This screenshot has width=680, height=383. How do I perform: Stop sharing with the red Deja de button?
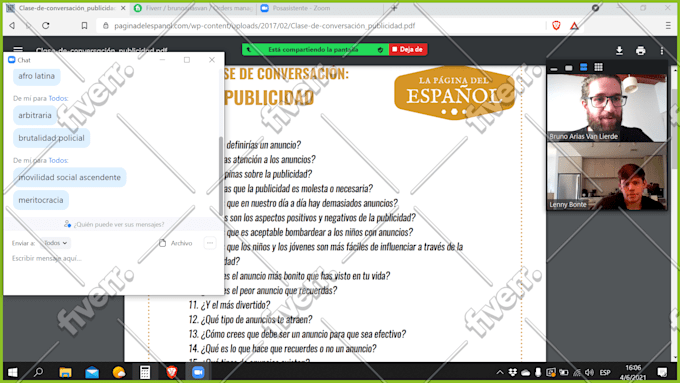[x=408, y=49]
